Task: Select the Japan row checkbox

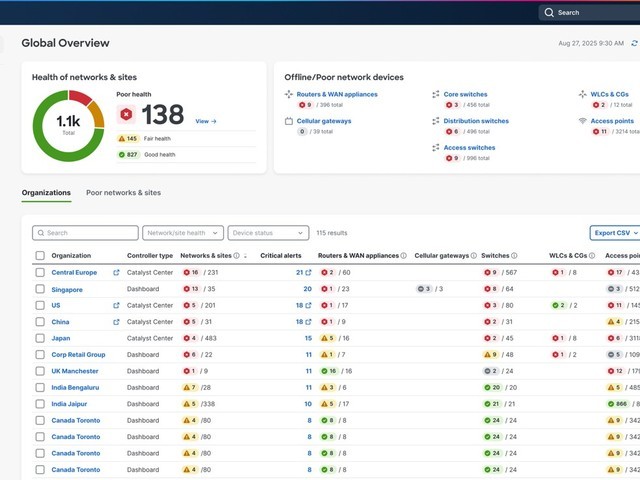Action: click(x=40, y=338)
